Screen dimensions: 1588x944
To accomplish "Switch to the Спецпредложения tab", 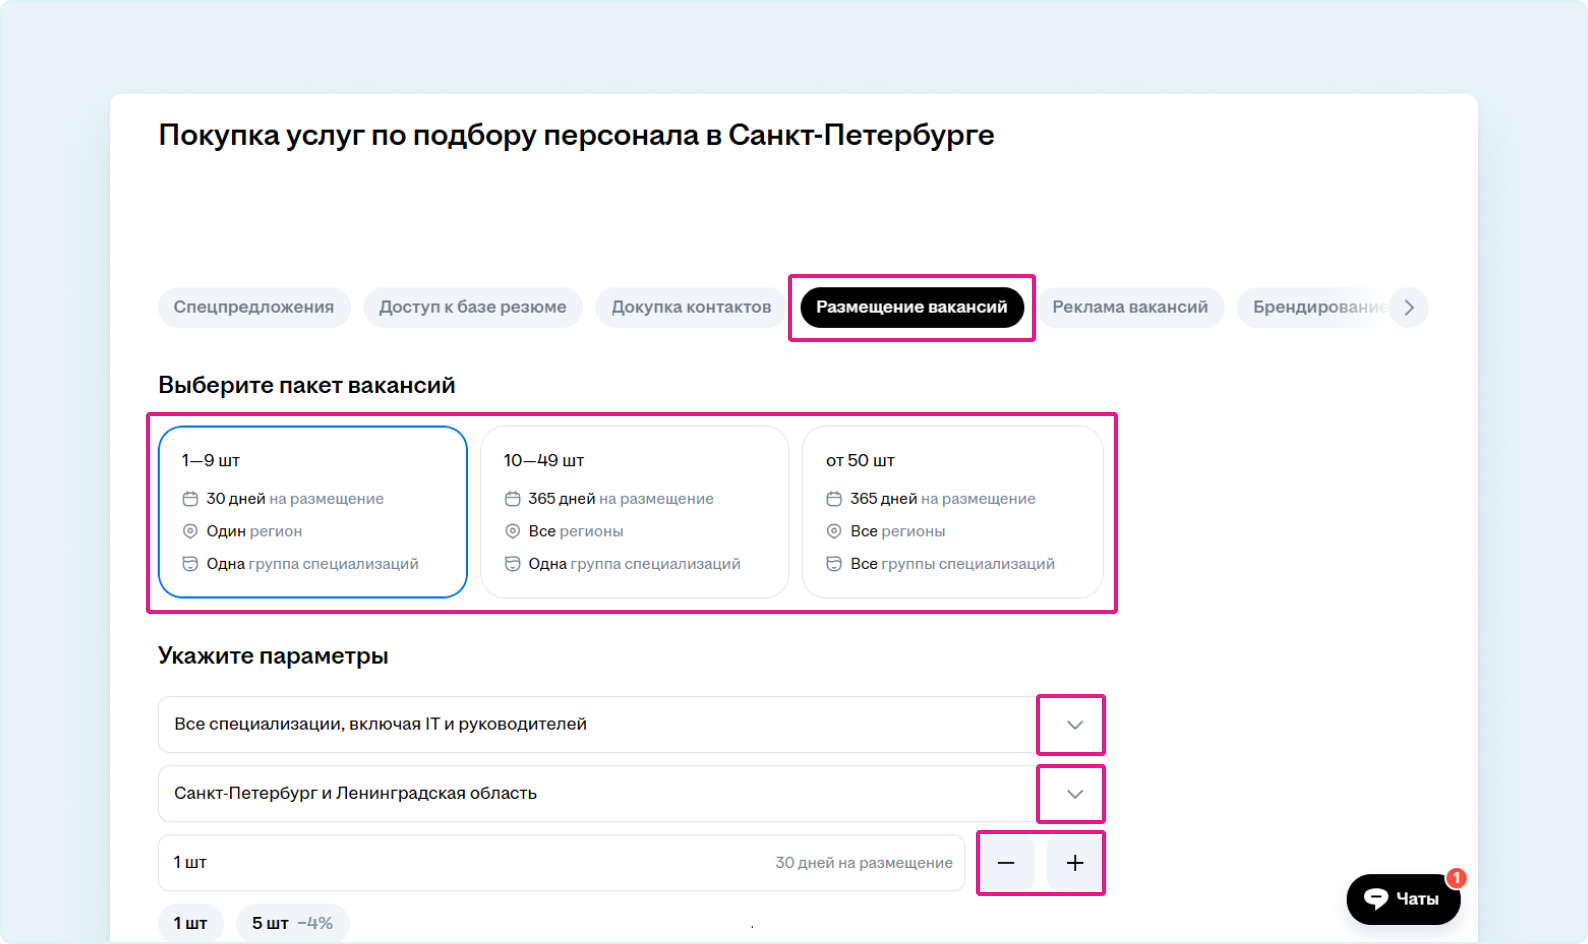I will pyautogui.click(x=254, y=307).
